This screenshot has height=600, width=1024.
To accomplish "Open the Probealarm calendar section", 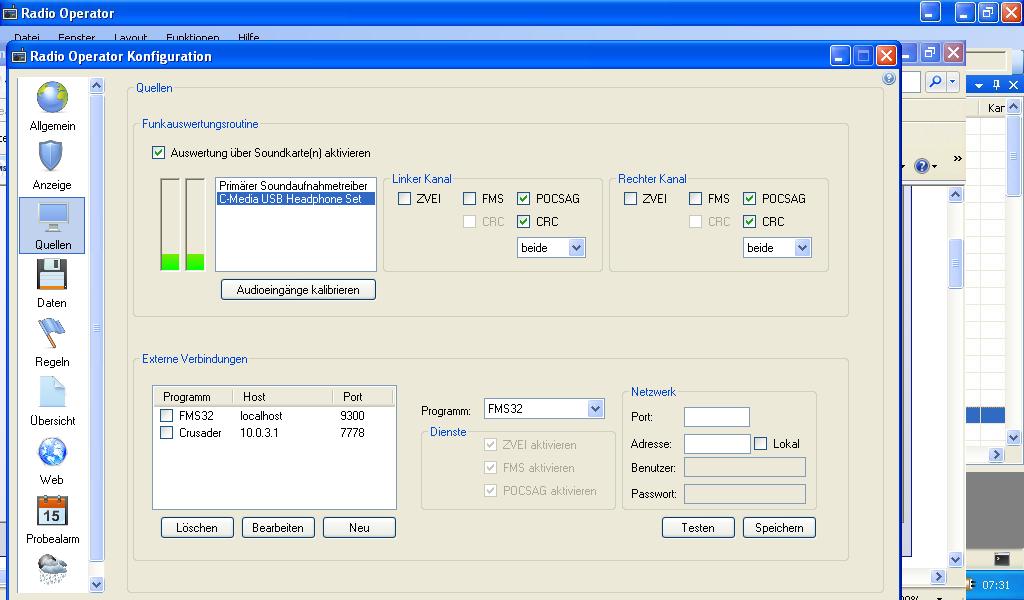I will [x=52, y=518].
